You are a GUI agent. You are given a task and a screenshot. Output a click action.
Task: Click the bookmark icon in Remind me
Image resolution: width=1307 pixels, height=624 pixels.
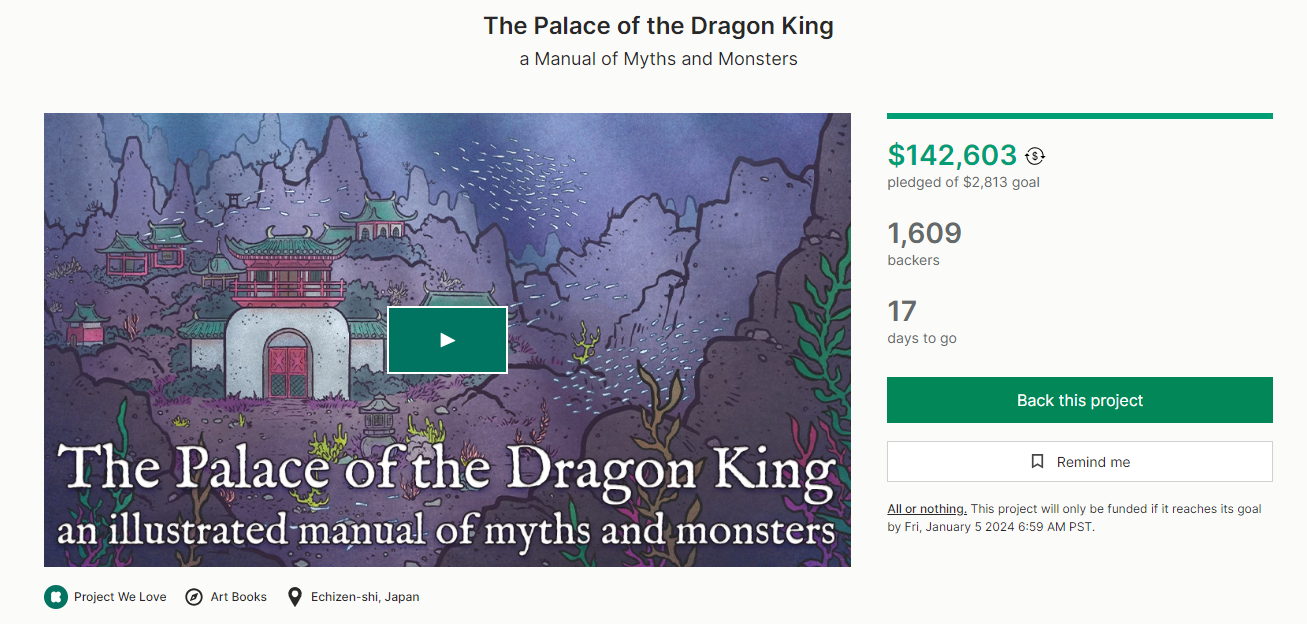click(x=1038, y=462)
